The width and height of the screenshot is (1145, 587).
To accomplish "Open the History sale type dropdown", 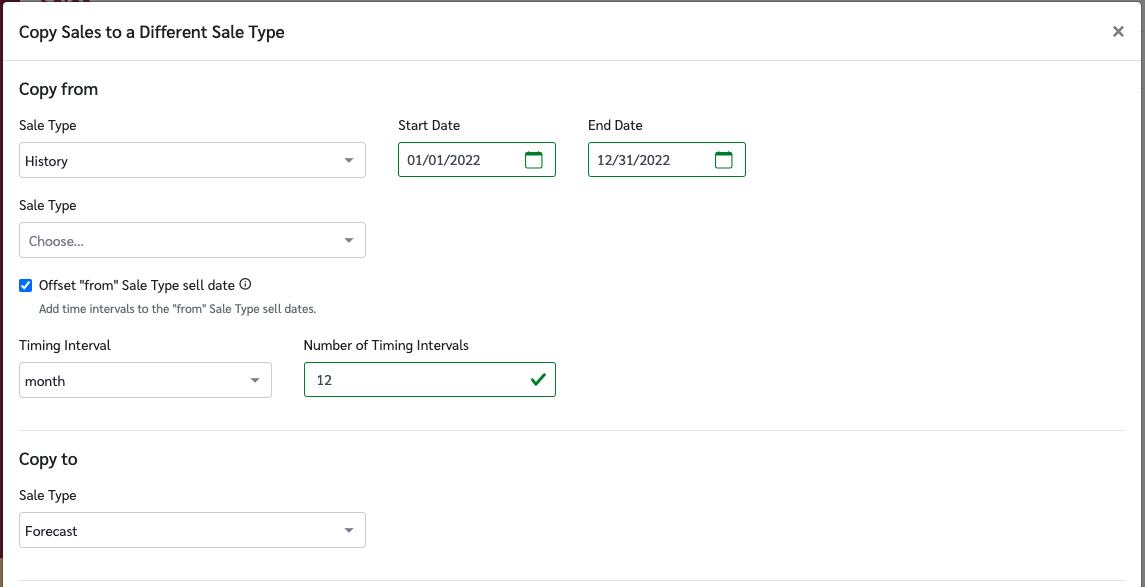I will pos(180,160).
